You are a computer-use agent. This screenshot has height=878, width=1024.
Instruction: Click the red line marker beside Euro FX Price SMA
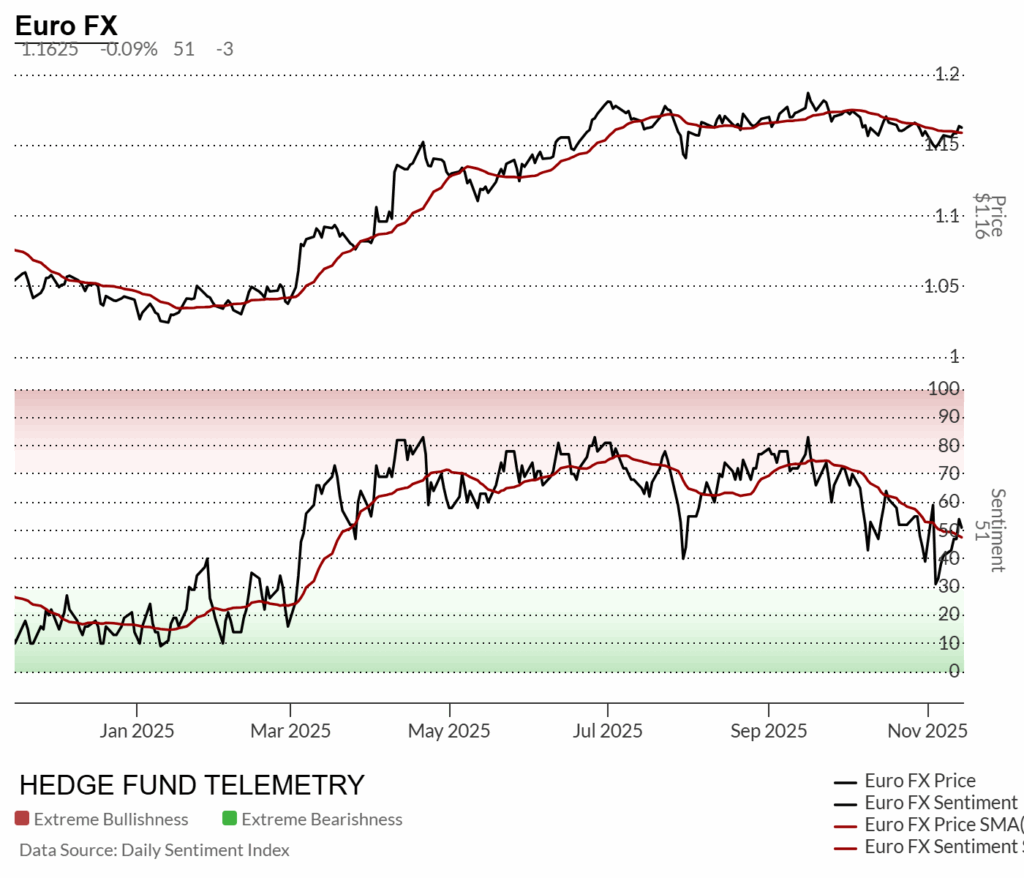(x=846, y=825)
